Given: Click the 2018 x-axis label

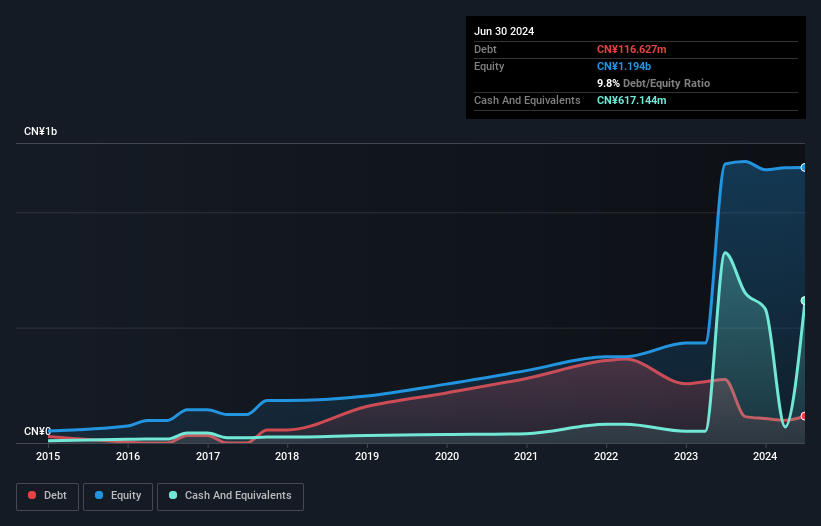Looking at the screenshot, I should point(287,456).
